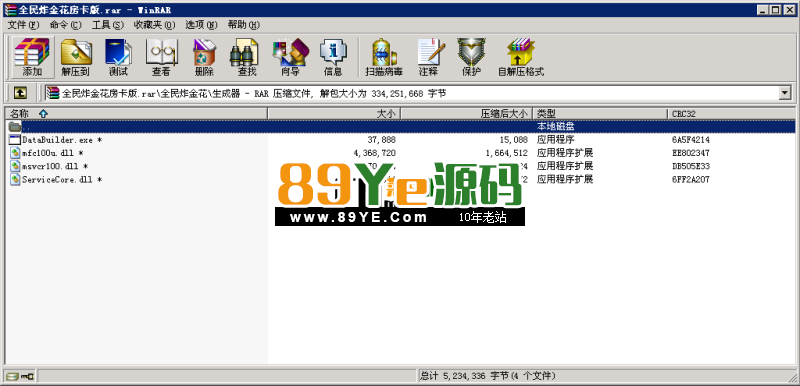The width and height of the screenshot is (800, 386).
Task: Sort by Name (名称) column header
Action: pos(136,114)
